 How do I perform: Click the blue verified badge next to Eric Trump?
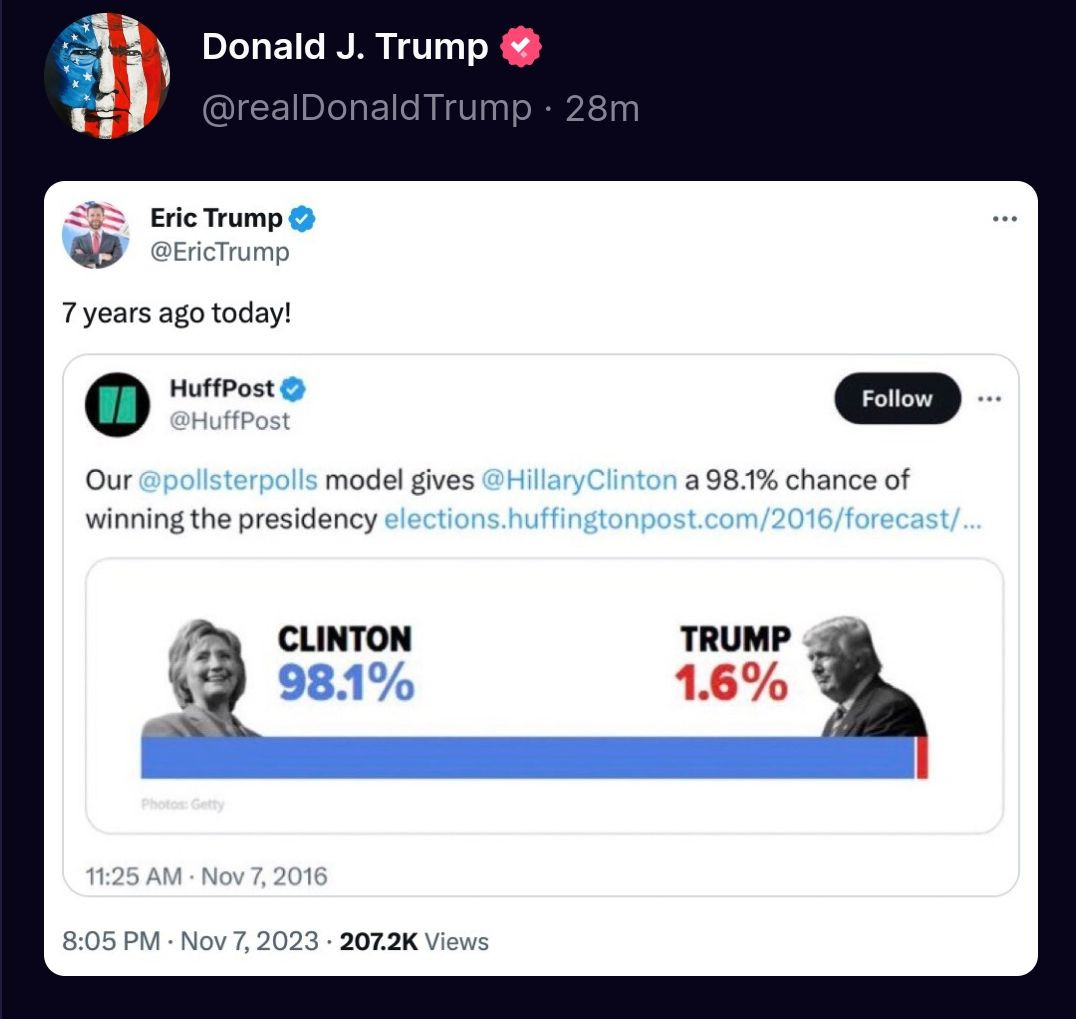302,217
